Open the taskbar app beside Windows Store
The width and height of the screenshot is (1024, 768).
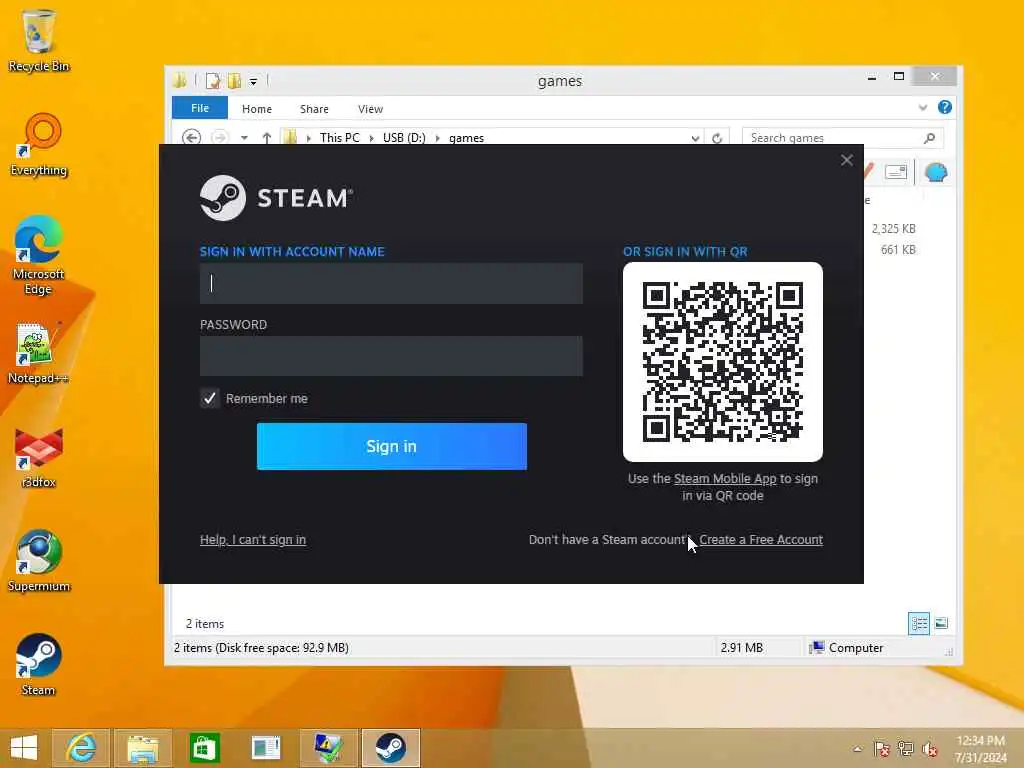266,748
